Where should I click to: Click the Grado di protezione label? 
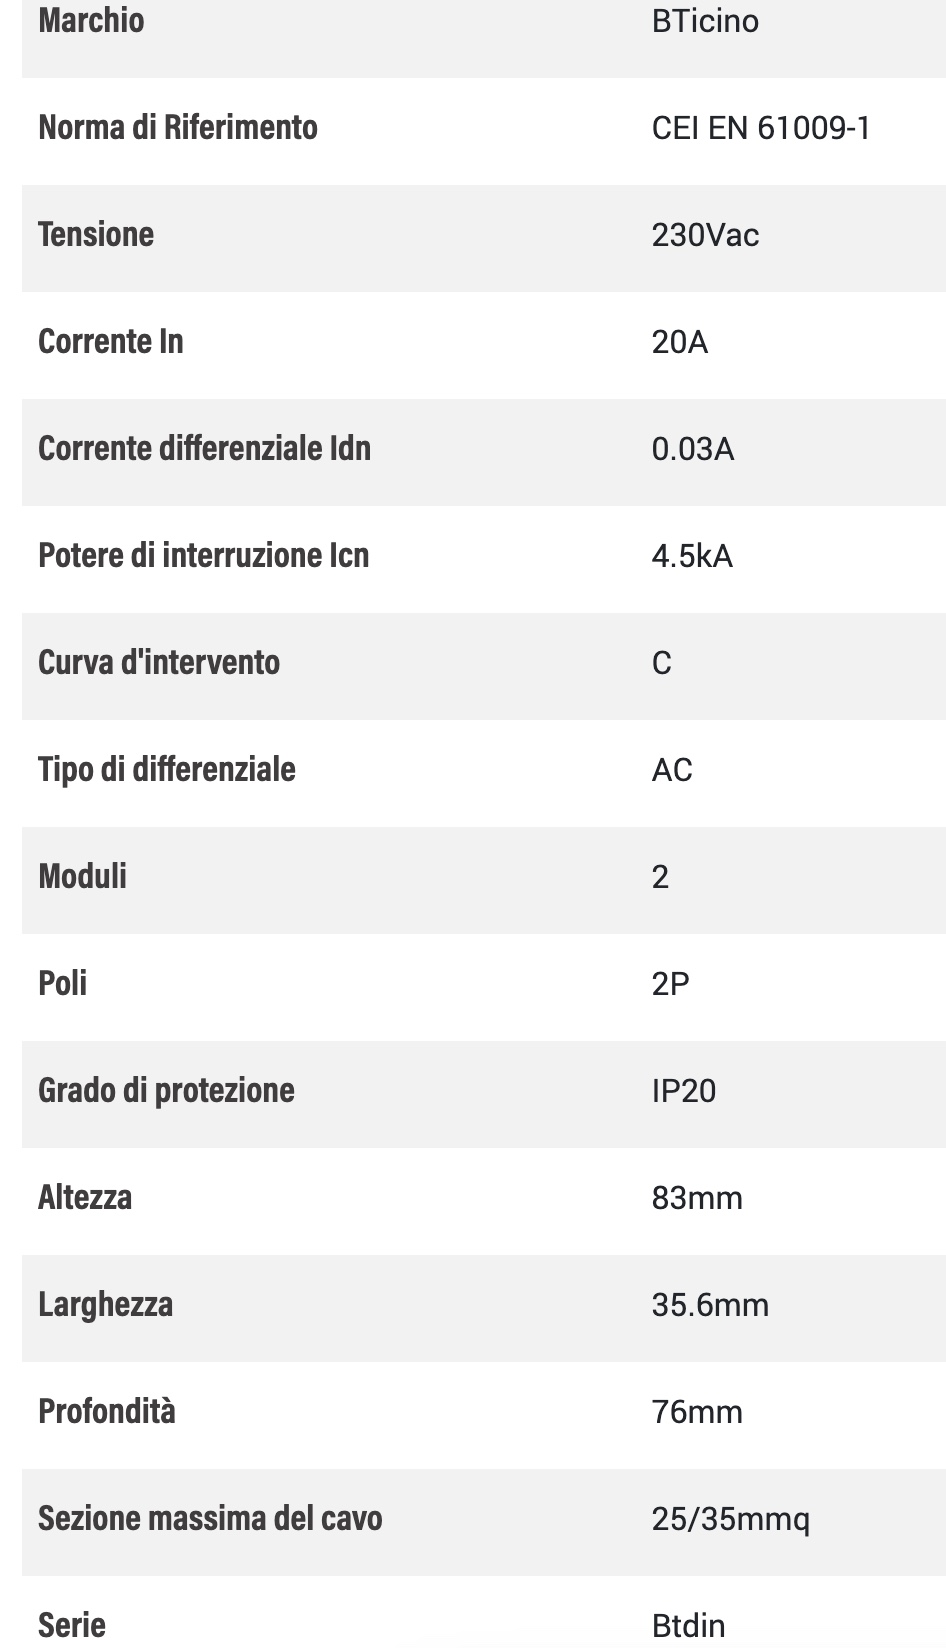click(x=166, y=1091)
